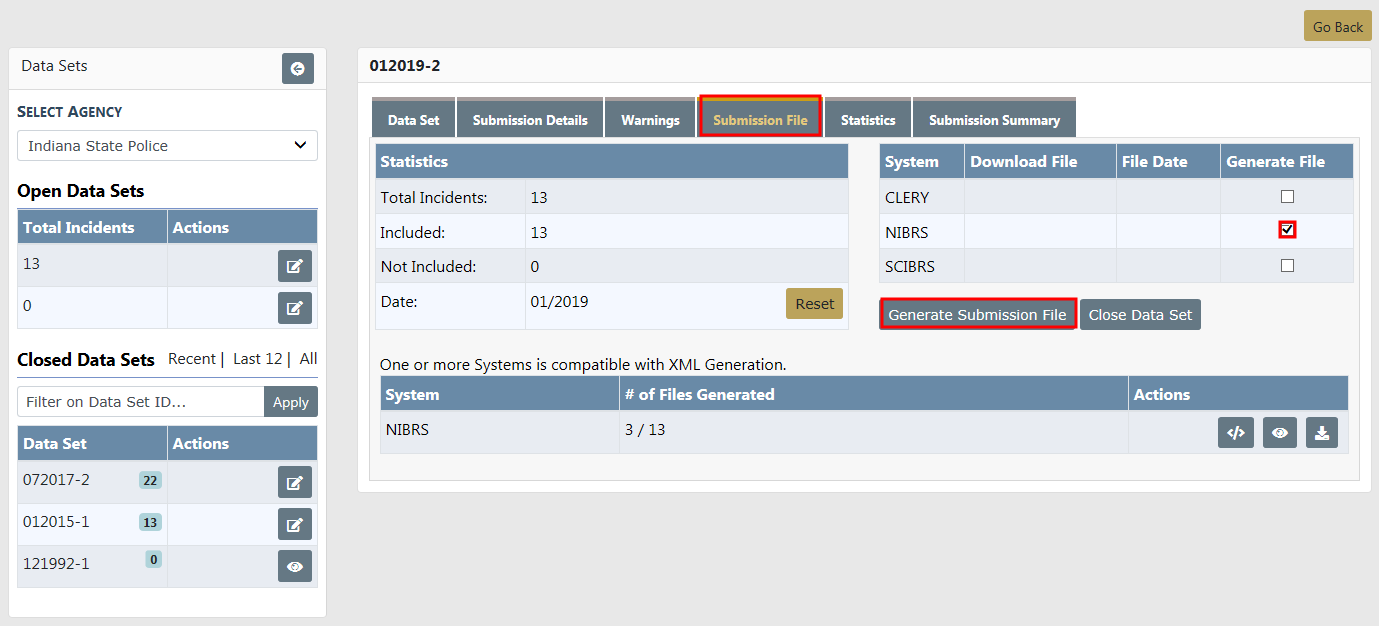Go to the Submission Summary tab
This screenshot has height=626, width=1379.
993,120
